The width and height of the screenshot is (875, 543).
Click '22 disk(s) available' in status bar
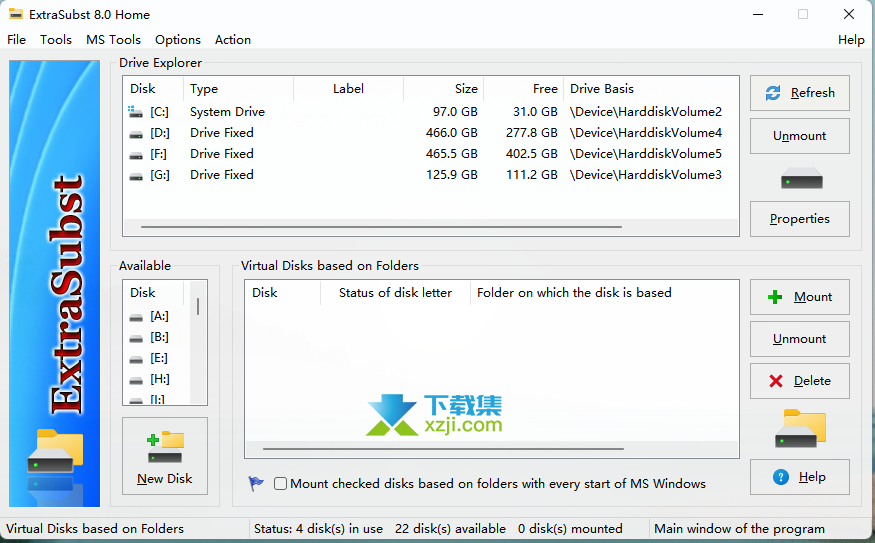pos(450,528)
